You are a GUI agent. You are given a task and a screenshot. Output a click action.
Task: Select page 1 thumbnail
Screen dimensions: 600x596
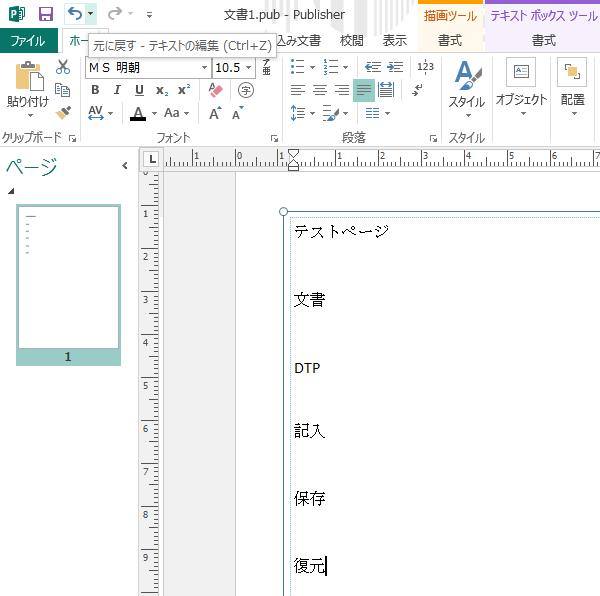[68, 285]
